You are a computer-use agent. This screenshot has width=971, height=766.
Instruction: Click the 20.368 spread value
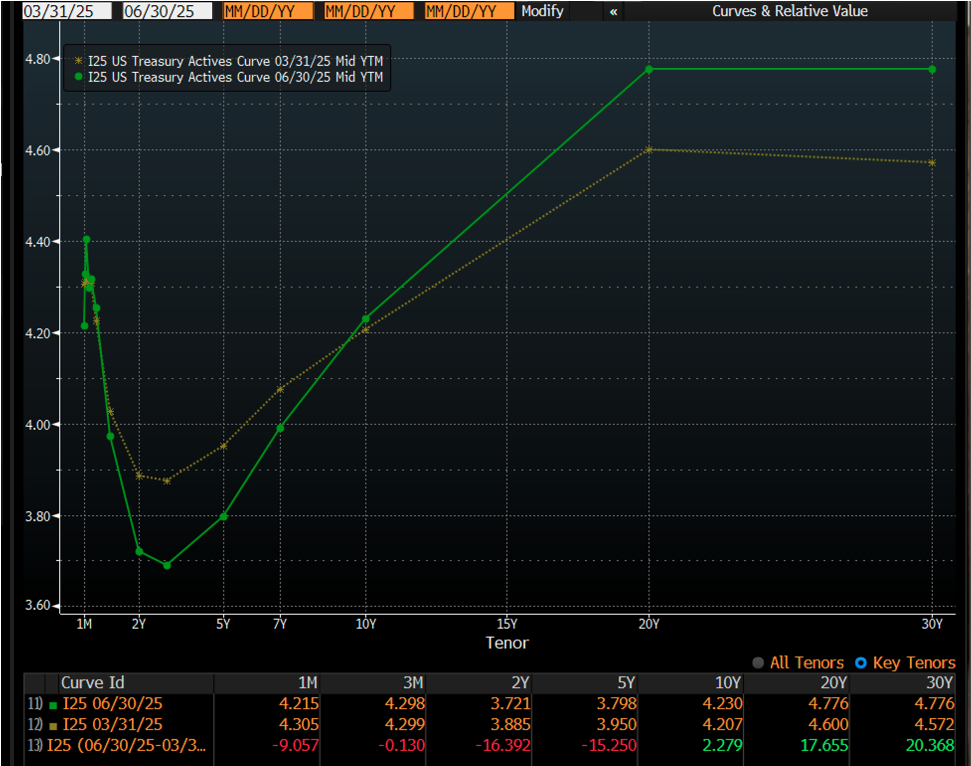click(x=930, y=745)
